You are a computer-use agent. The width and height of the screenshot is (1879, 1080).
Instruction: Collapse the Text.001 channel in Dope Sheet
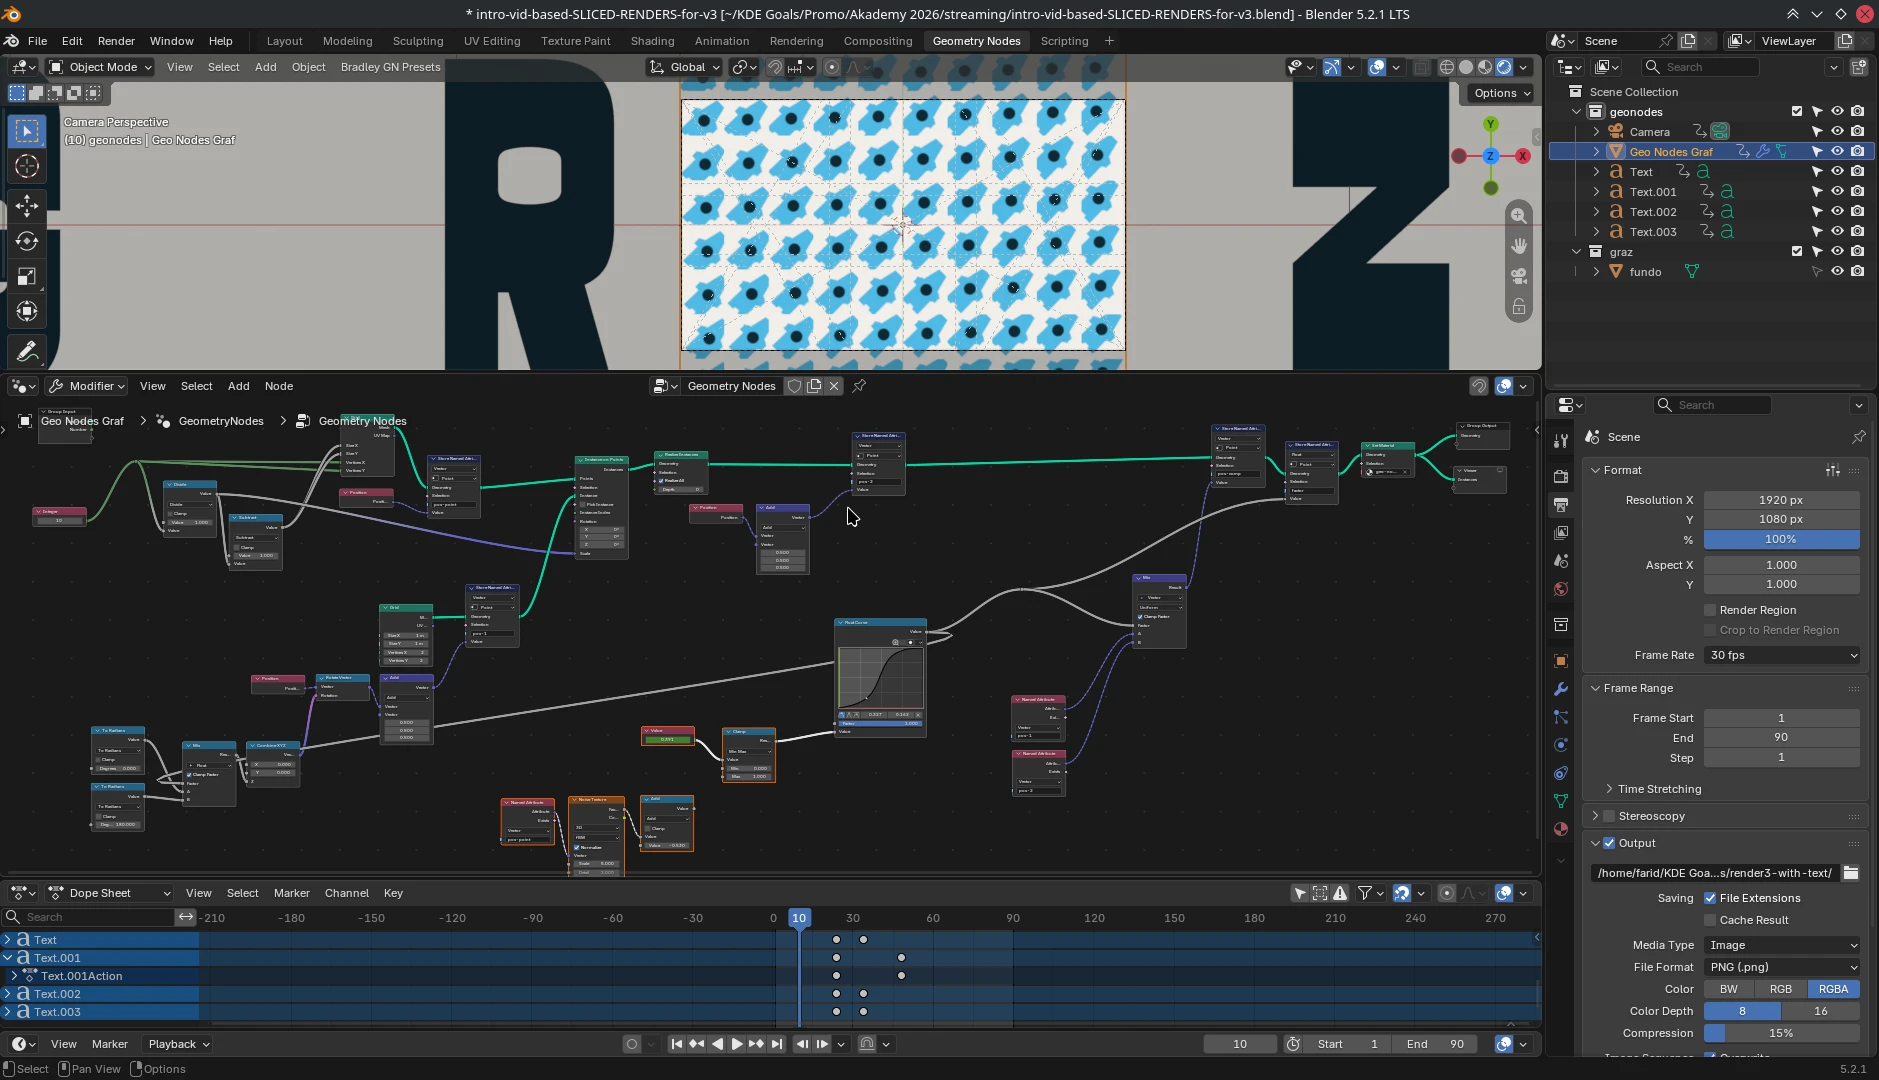(x=8, y=958)
